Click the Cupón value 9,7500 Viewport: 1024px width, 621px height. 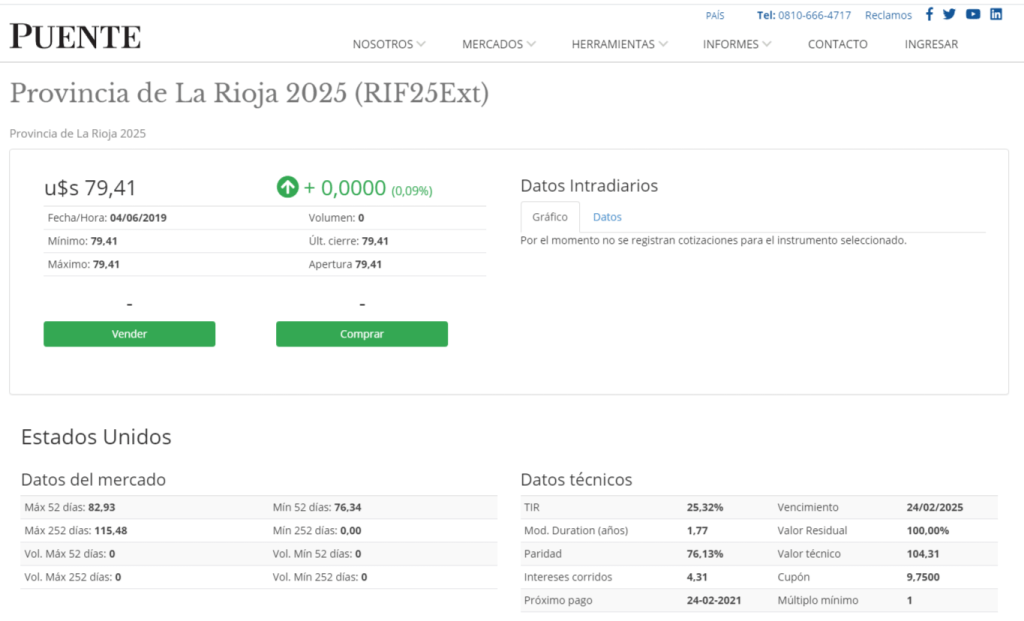(x=923, y=577)
